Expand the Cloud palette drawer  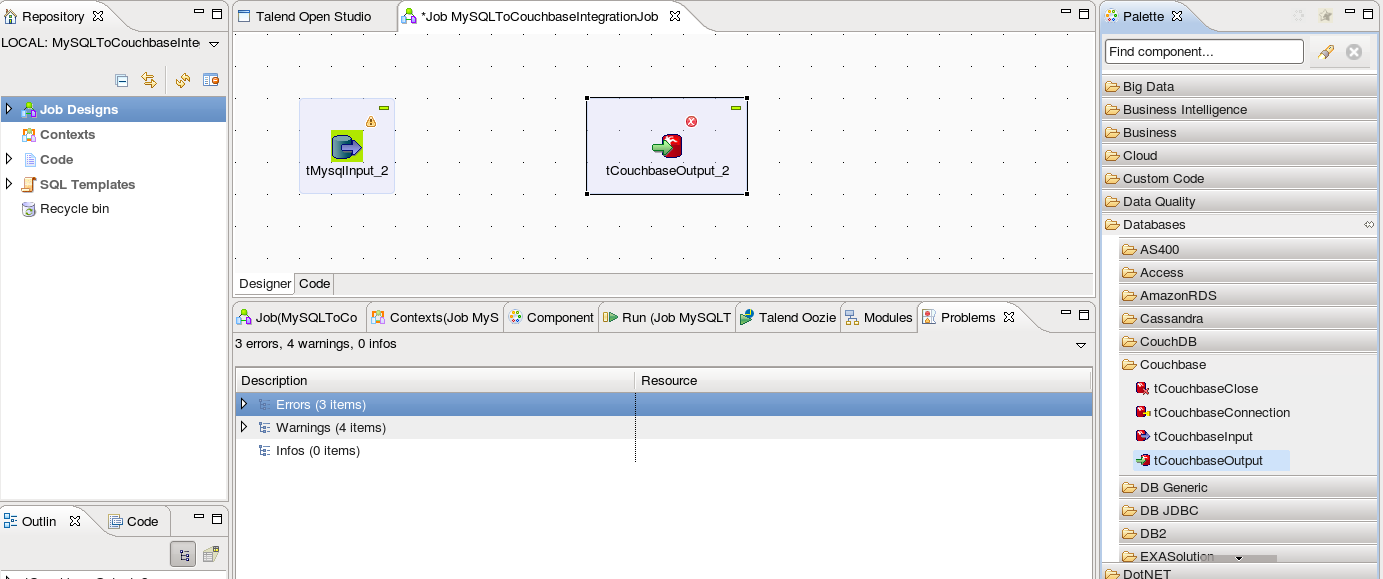1240,156
